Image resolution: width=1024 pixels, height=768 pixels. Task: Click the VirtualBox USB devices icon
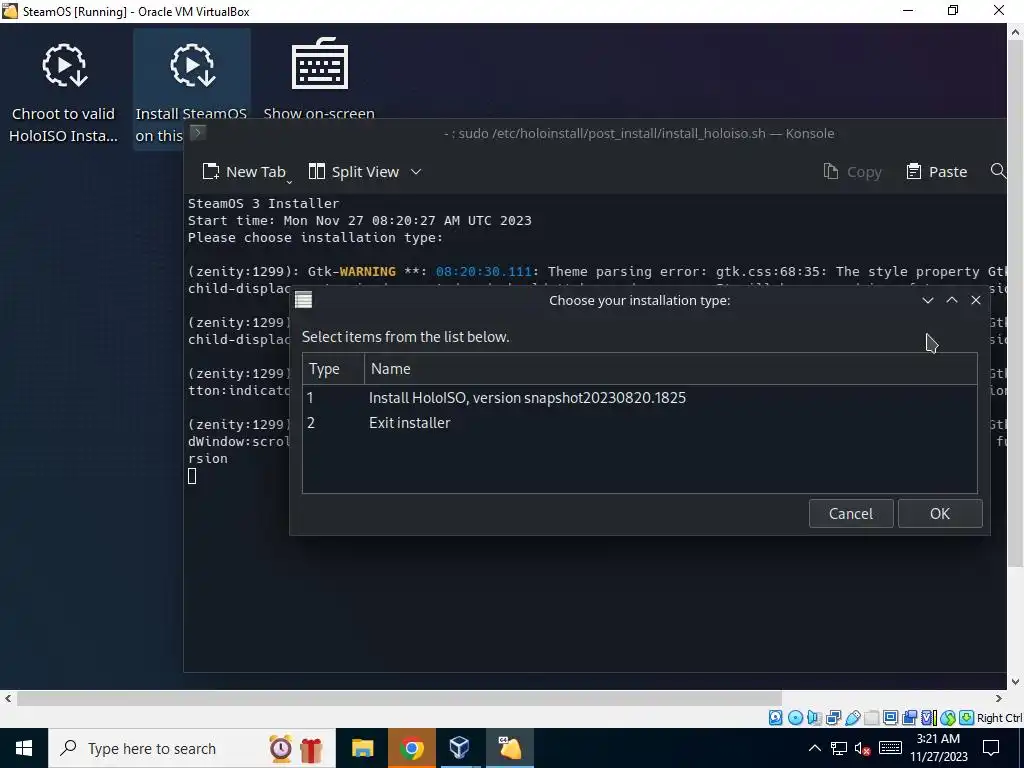[852, 718]
